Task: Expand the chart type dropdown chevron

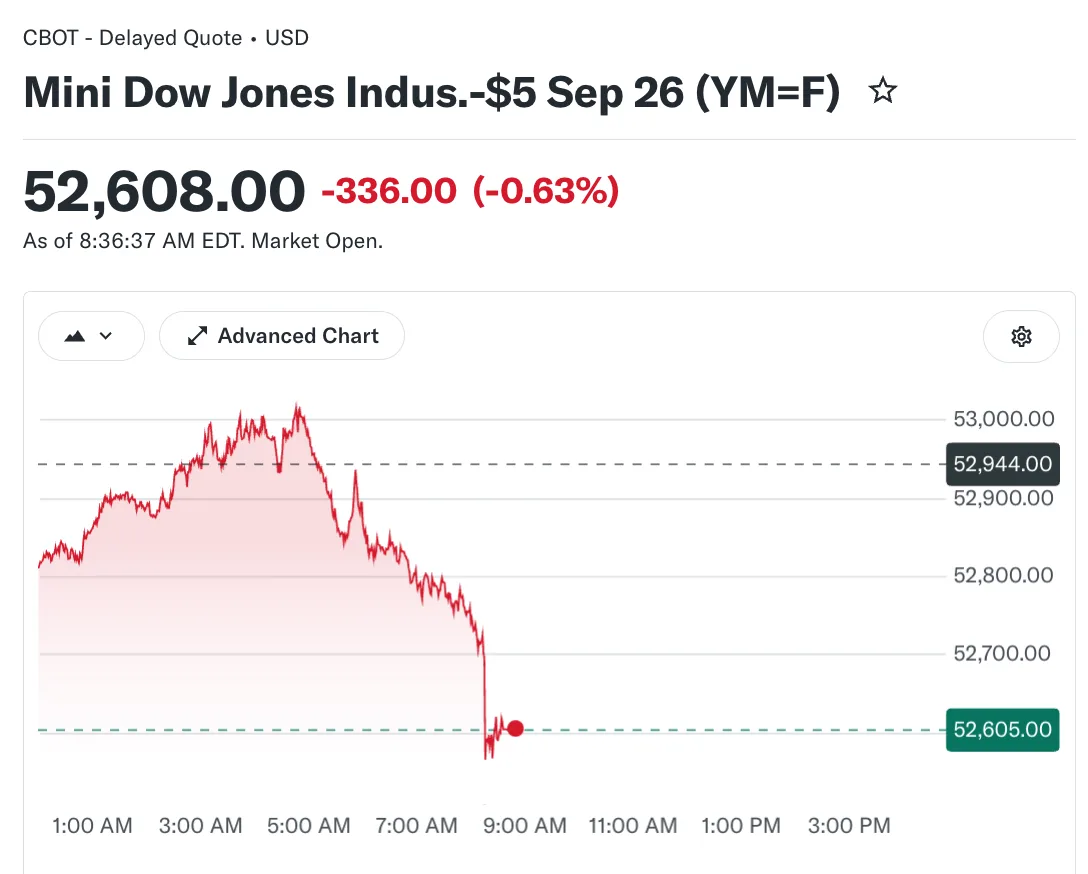Action: tap(105, 336)
